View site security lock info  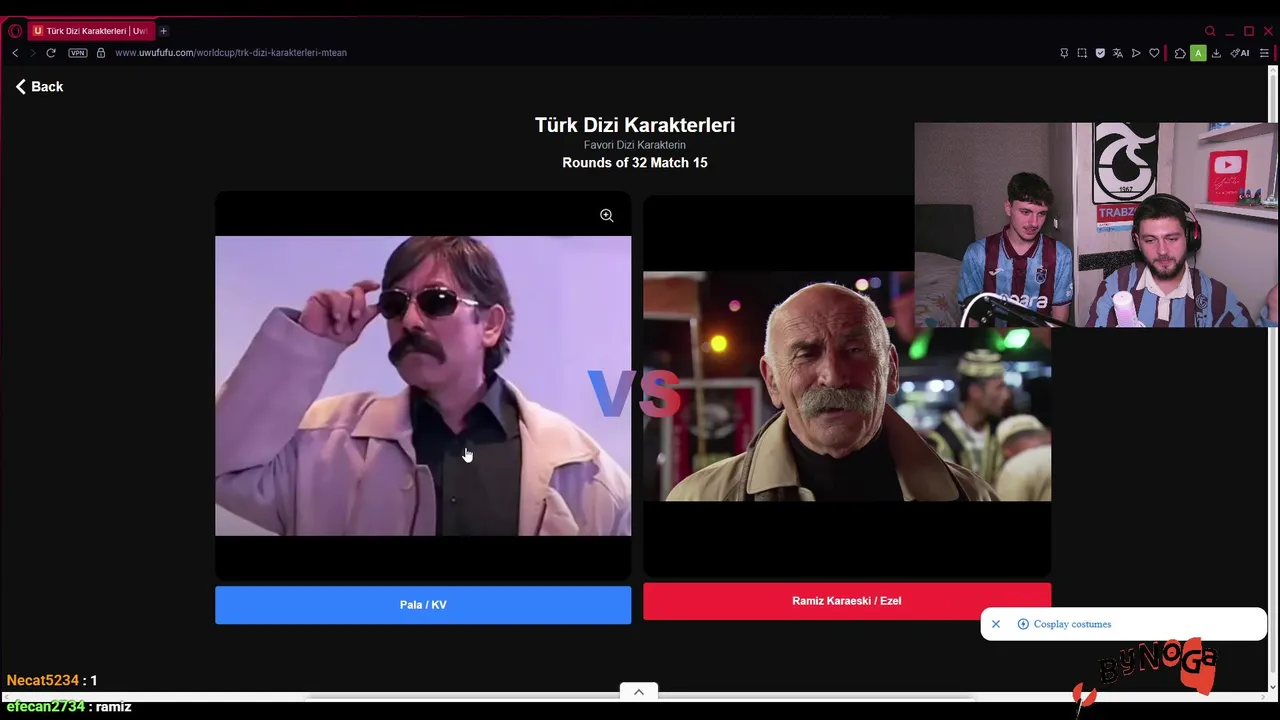pos(101,53)
